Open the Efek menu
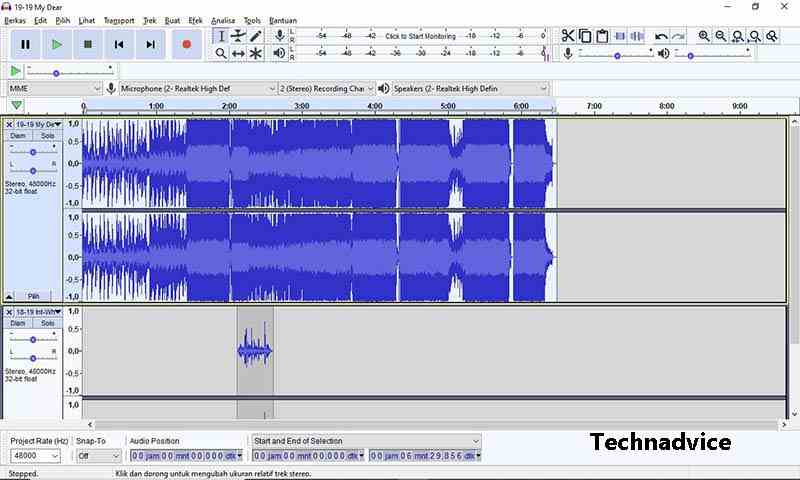Image resolution: width=800 pixels, height=480 pixels. click(195, 20)
